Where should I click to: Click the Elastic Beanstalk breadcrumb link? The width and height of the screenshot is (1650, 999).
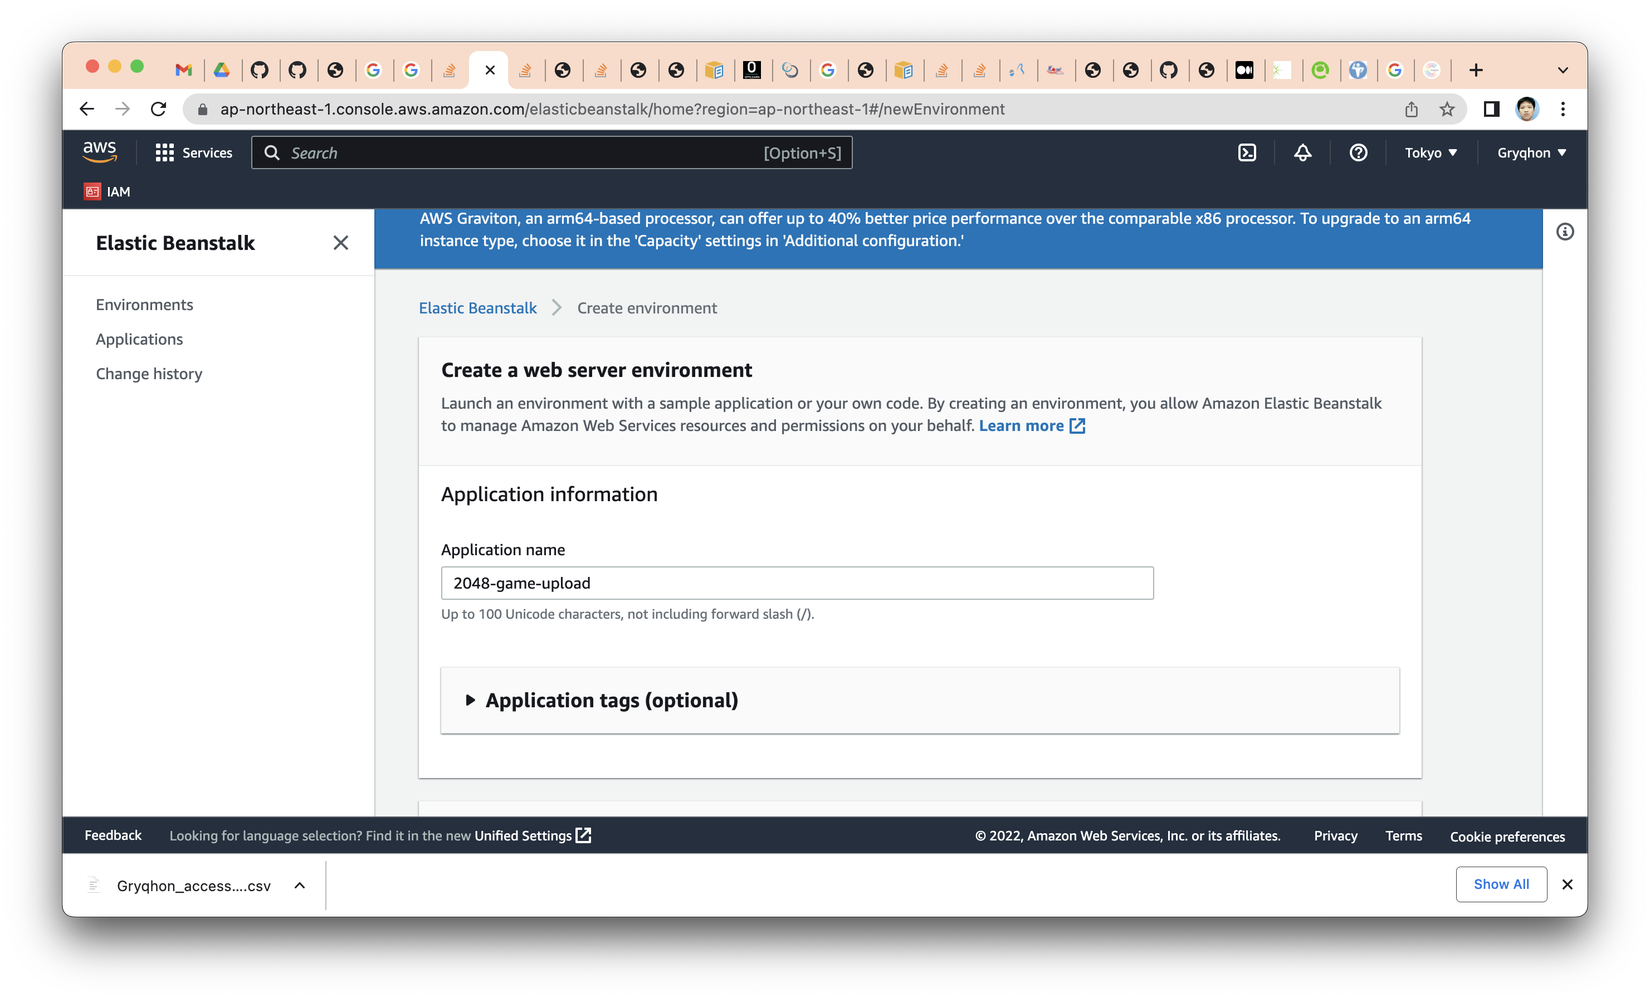coord(478,308)
